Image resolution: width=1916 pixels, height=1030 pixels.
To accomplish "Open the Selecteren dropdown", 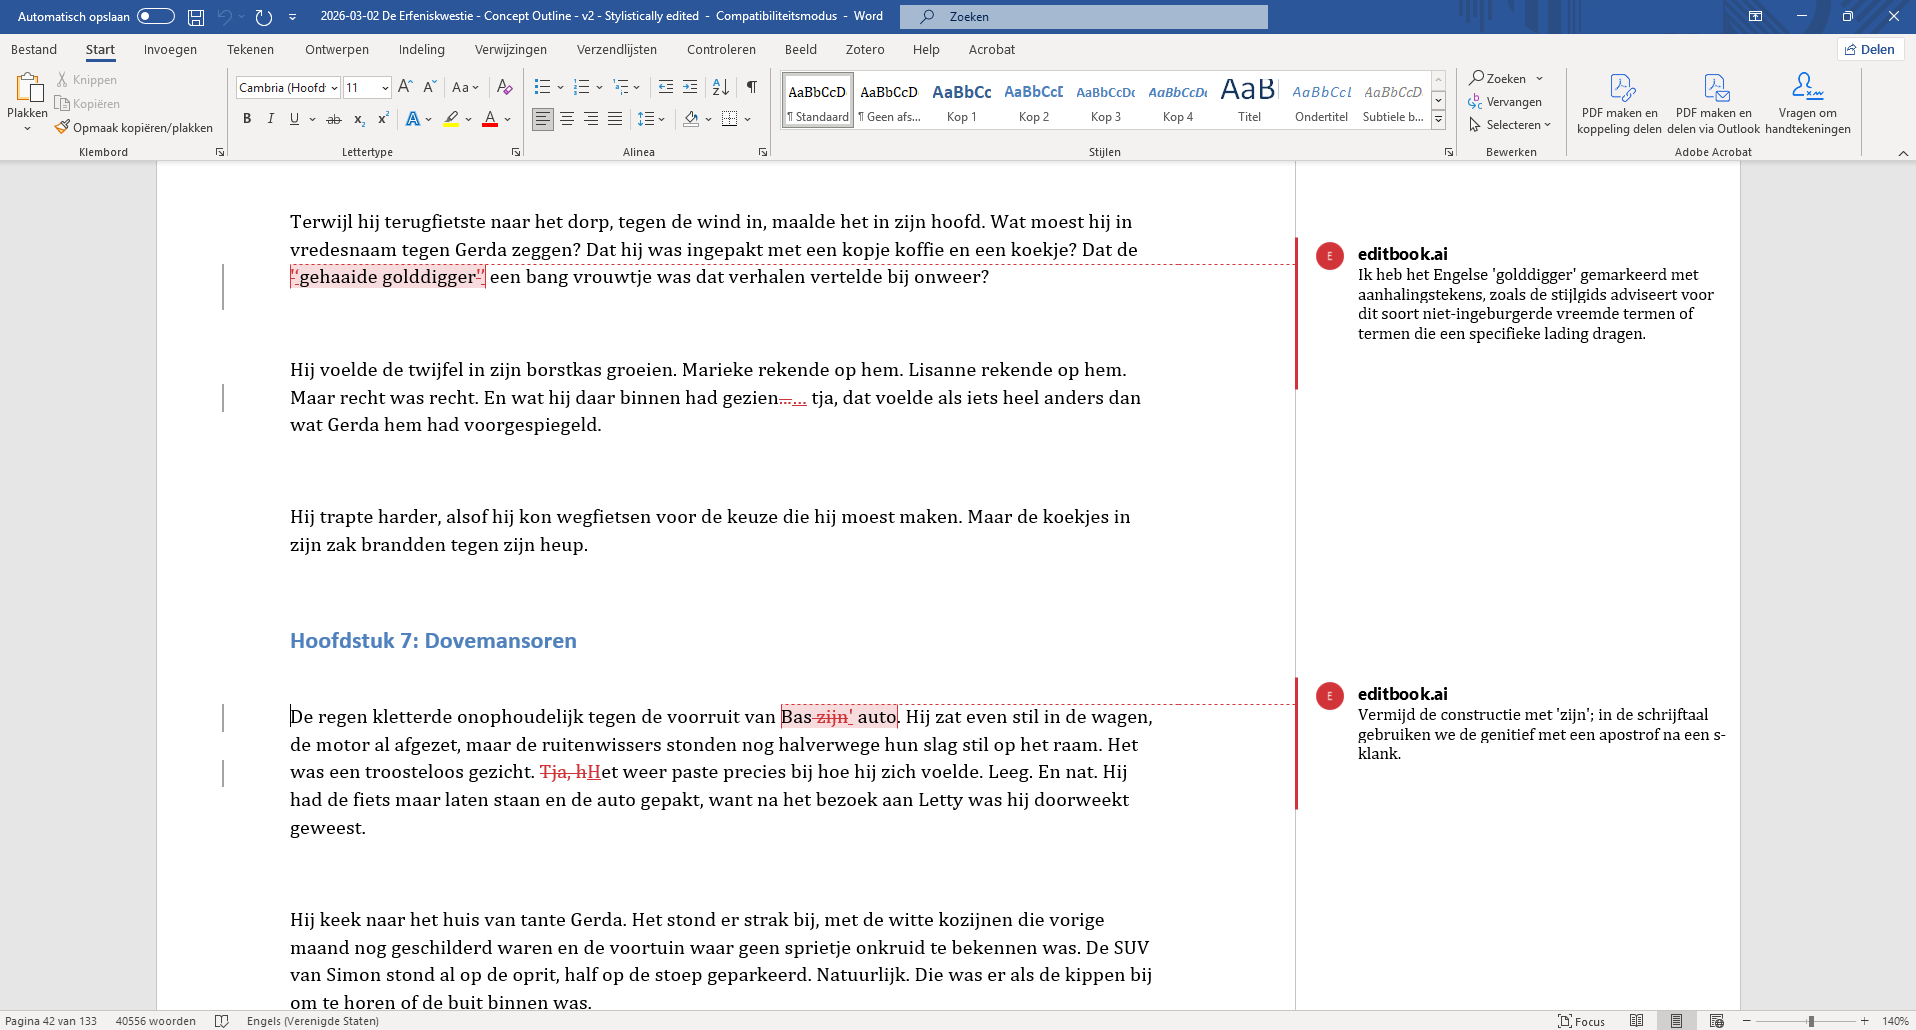I will coord(1510,125).
